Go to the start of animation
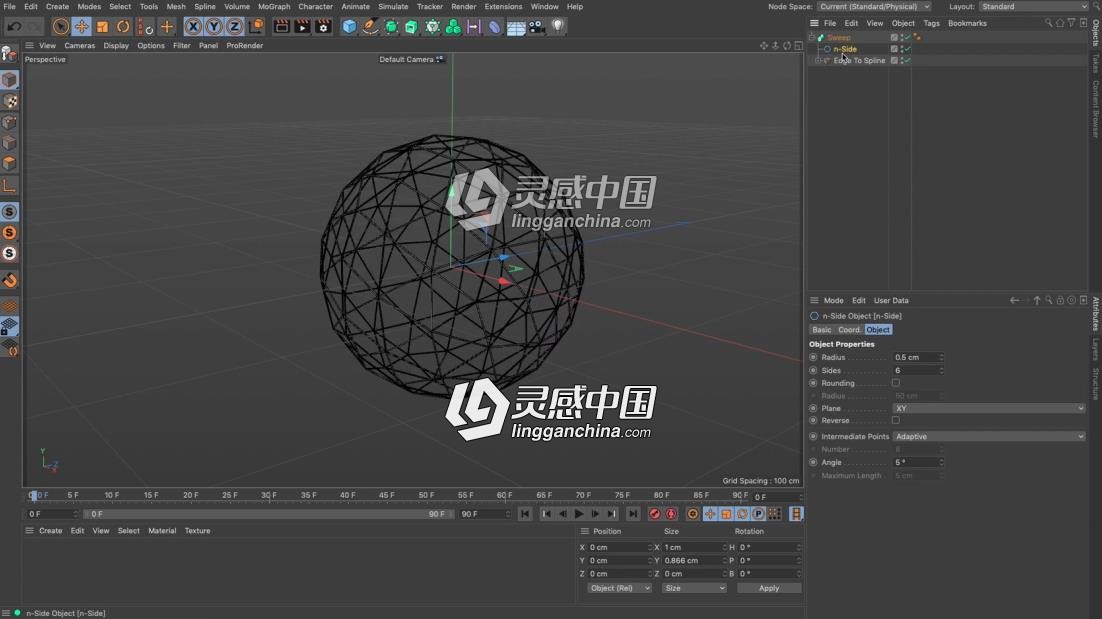The height and width of the screenshot is (619, 1102). (x=525, y=514)
